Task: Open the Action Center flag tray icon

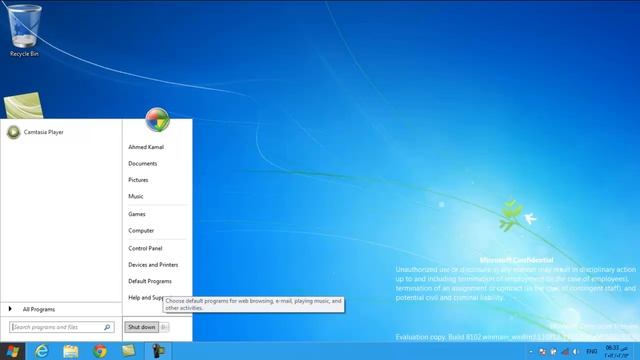Action: click(x=554, y=351)
